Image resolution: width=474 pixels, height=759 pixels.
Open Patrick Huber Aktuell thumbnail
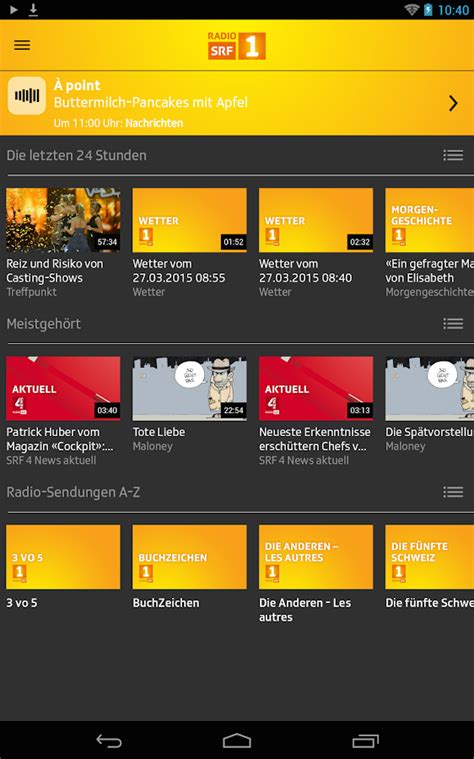[63, 388]
